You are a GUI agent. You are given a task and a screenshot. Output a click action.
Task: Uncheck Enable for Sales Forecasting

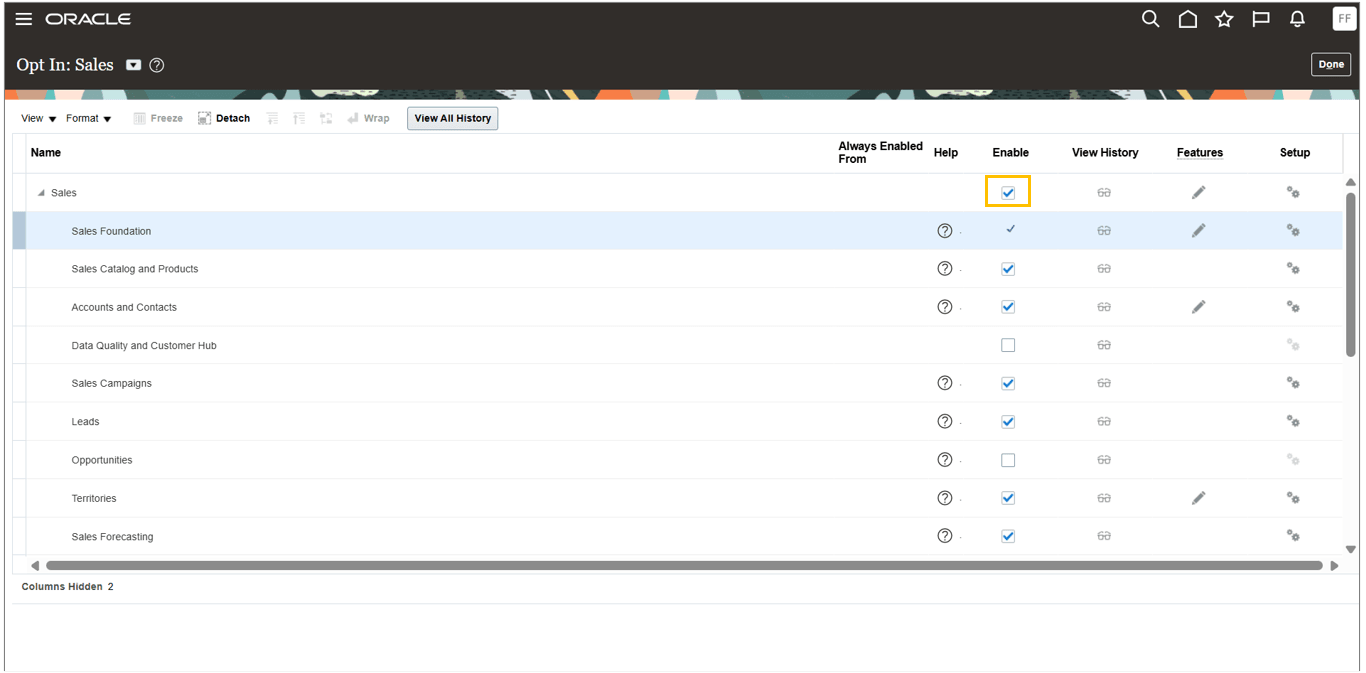pyautogui.click(x=1008, y=536)
